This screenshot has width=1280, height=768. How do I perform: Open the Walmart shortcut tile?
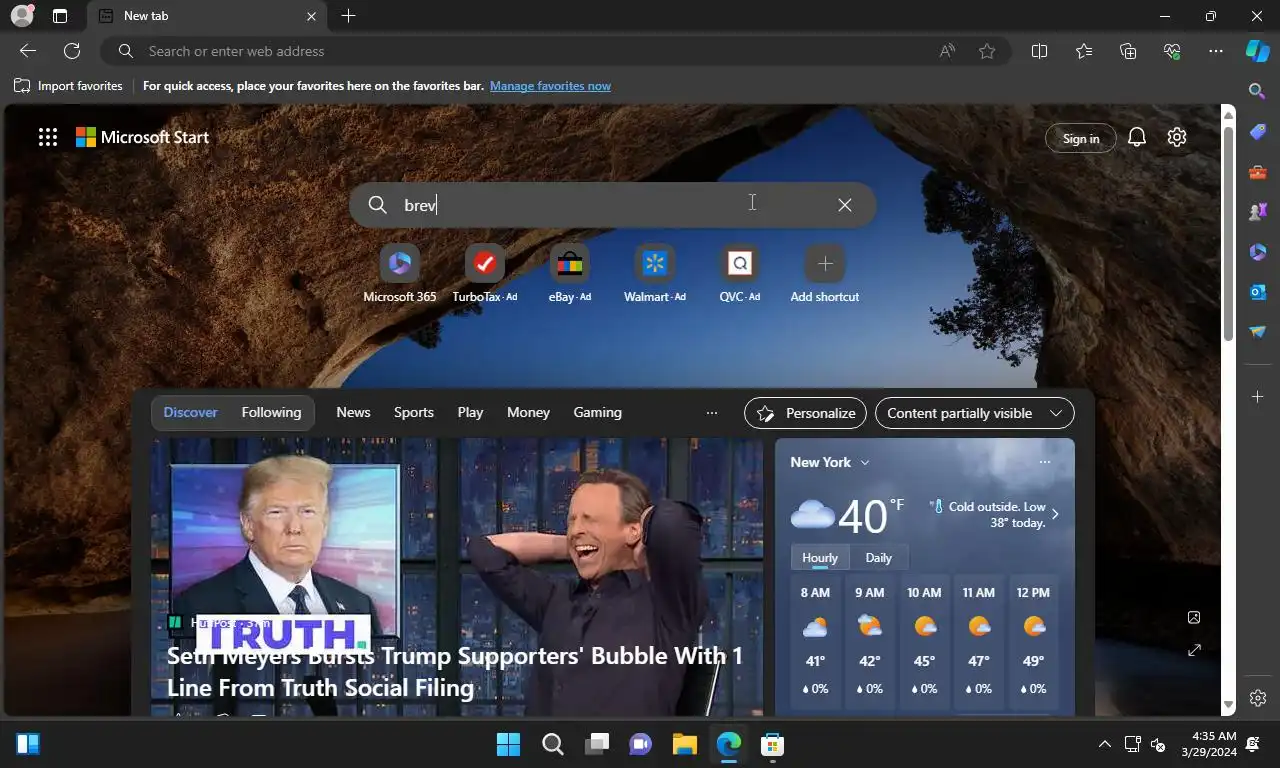[x=655, y=274]
